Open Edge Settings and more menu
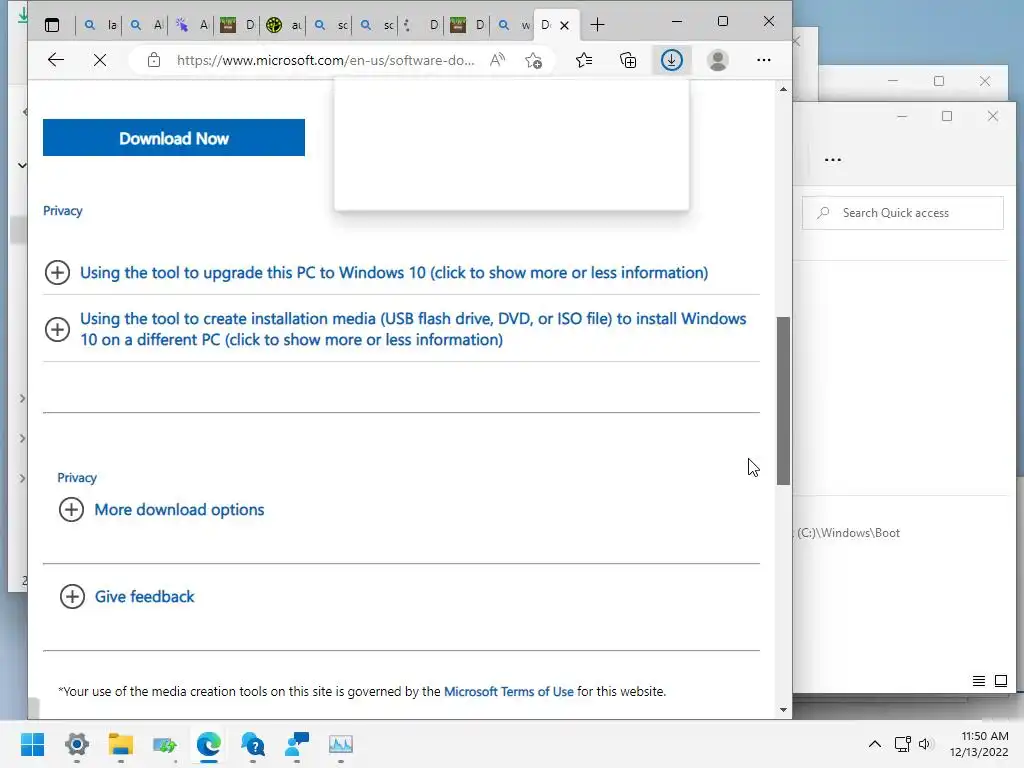The height and width of the screenshot is (768, 1024). click(763, 60)
